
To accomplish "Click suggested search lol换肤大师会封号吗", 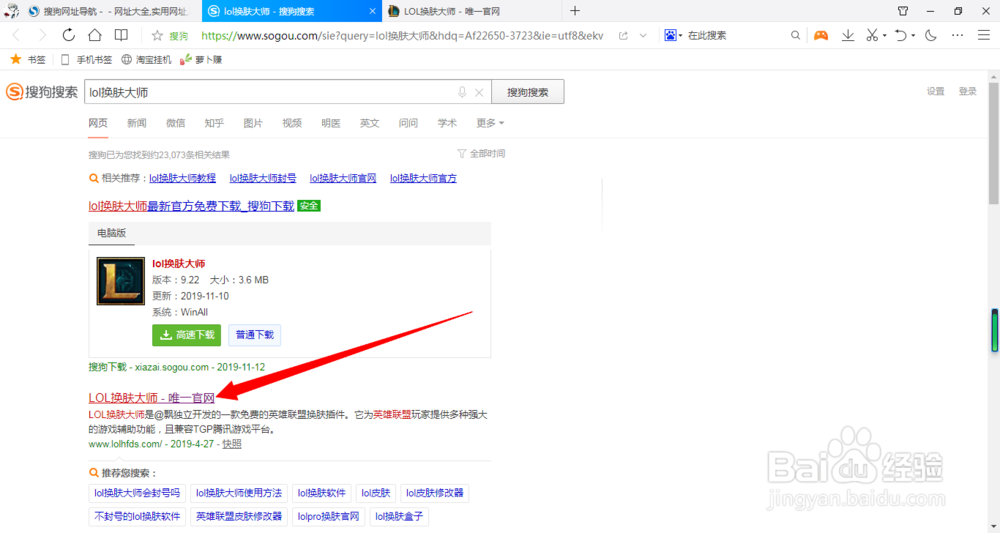I will point(137,493).
